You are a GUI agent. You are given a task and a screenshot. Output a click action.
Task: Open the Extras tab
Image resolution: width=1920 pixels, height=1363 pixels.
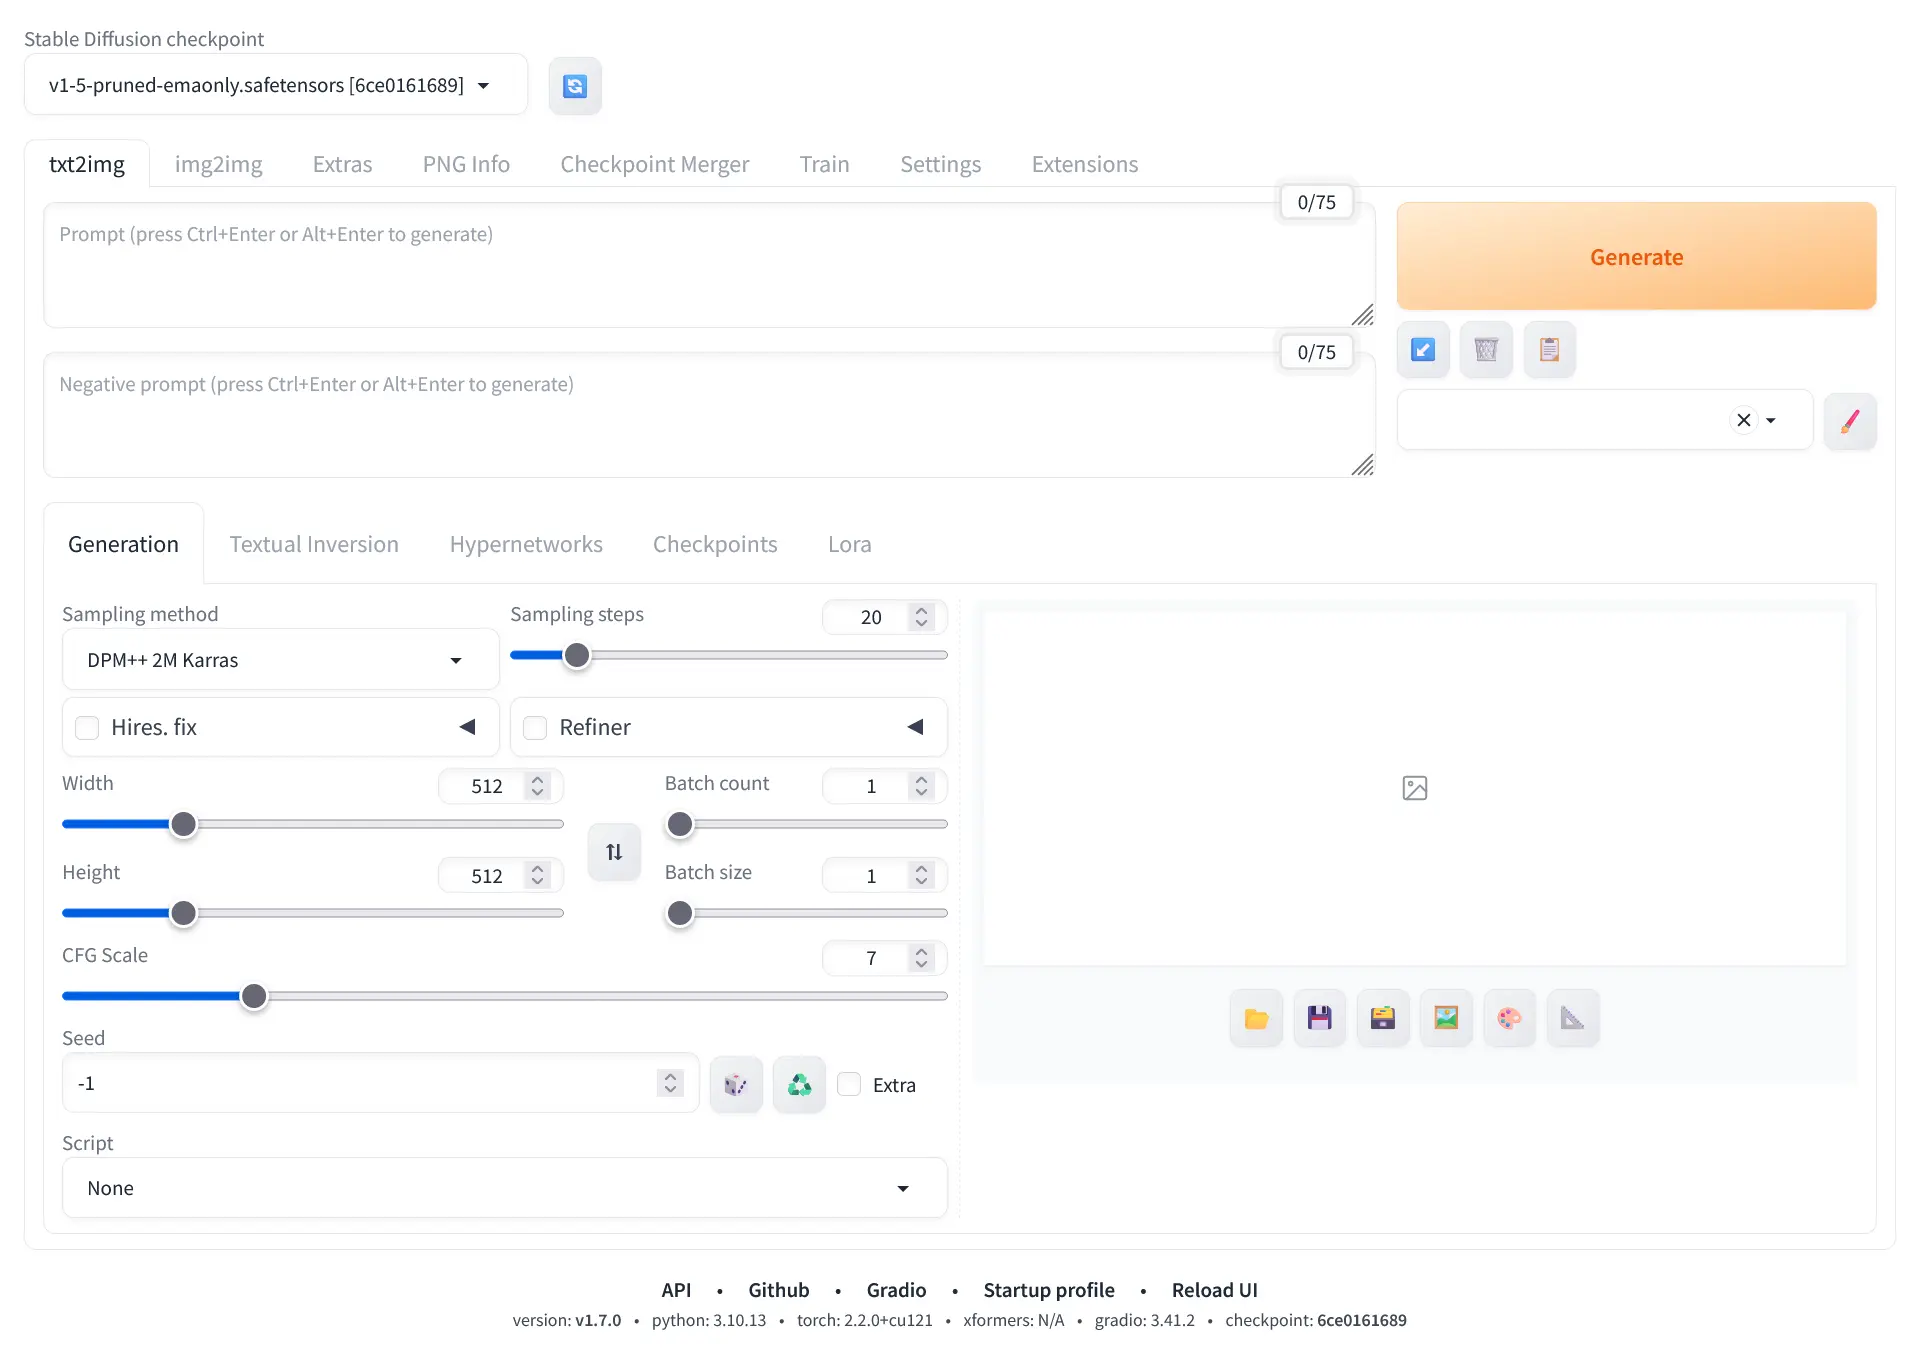(x=342, y=164)
